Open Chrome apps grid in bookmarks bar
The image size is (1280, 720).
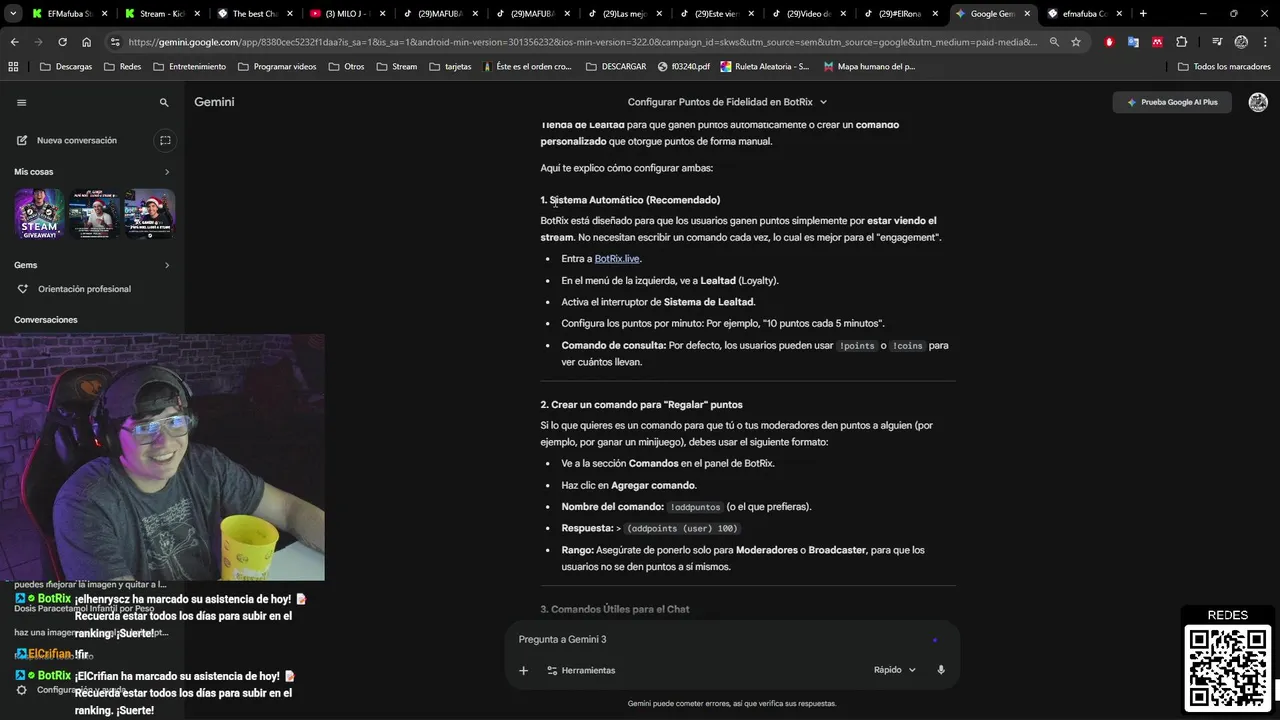[13, 66]
